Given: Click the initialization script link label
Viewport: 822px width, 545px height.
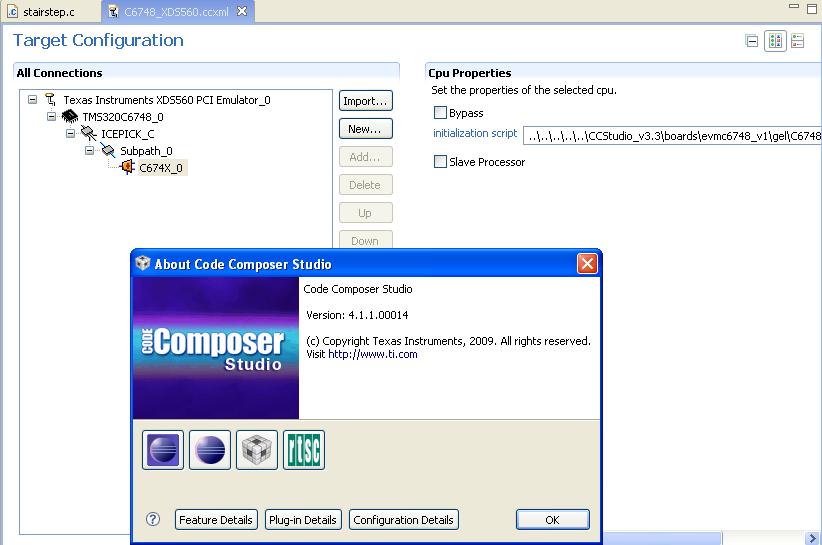Looking at the screenshot, I should [x=475, y=133].
